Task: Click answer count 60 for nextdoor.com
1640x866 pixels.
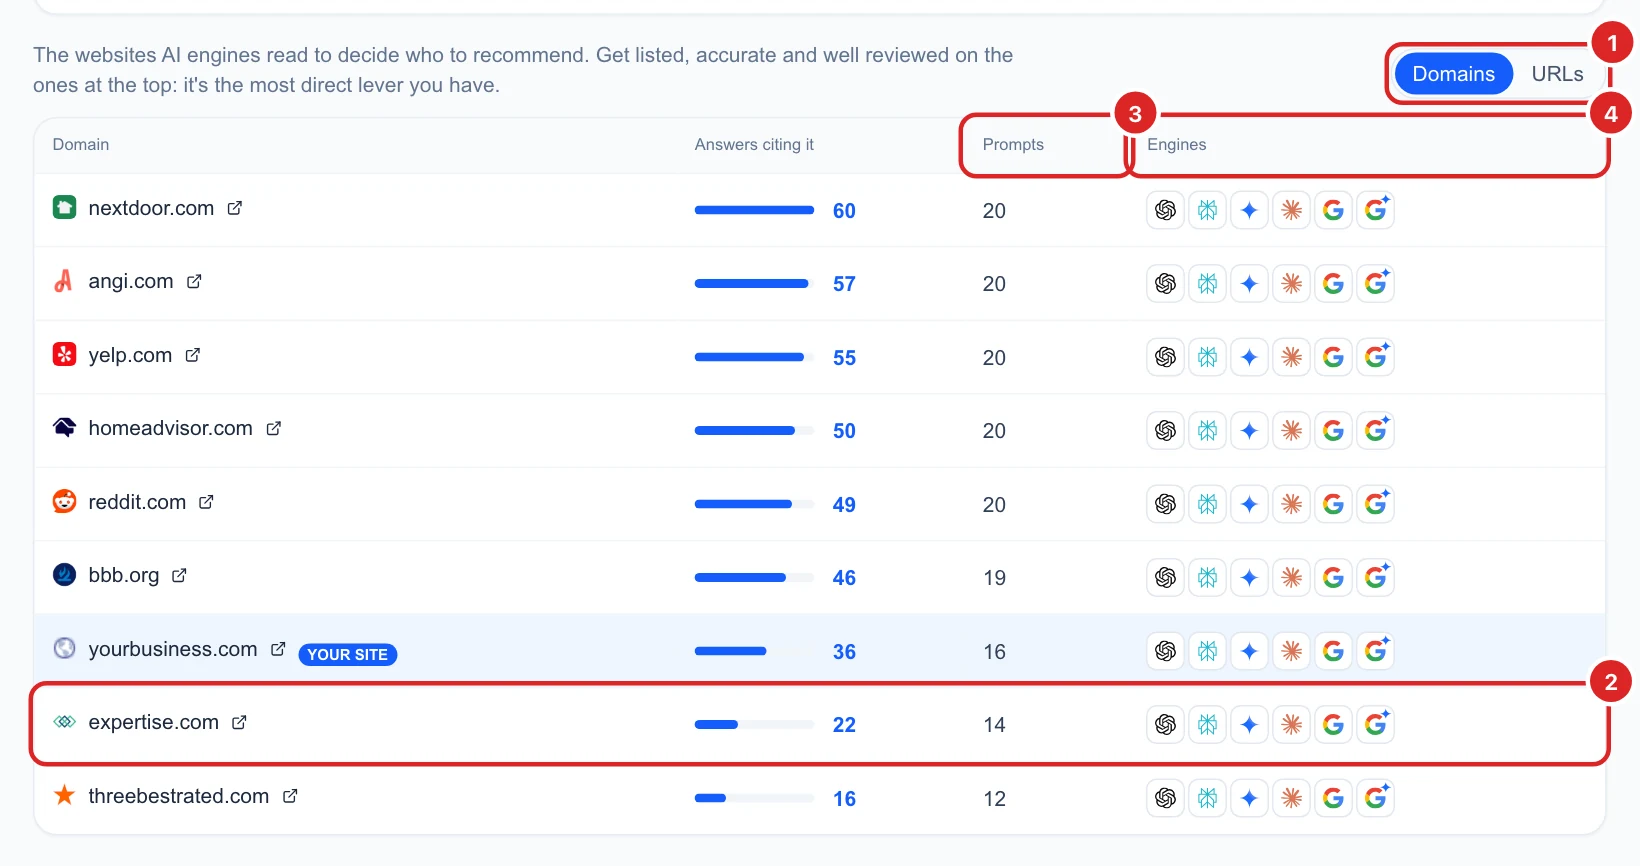Action: 844,211
